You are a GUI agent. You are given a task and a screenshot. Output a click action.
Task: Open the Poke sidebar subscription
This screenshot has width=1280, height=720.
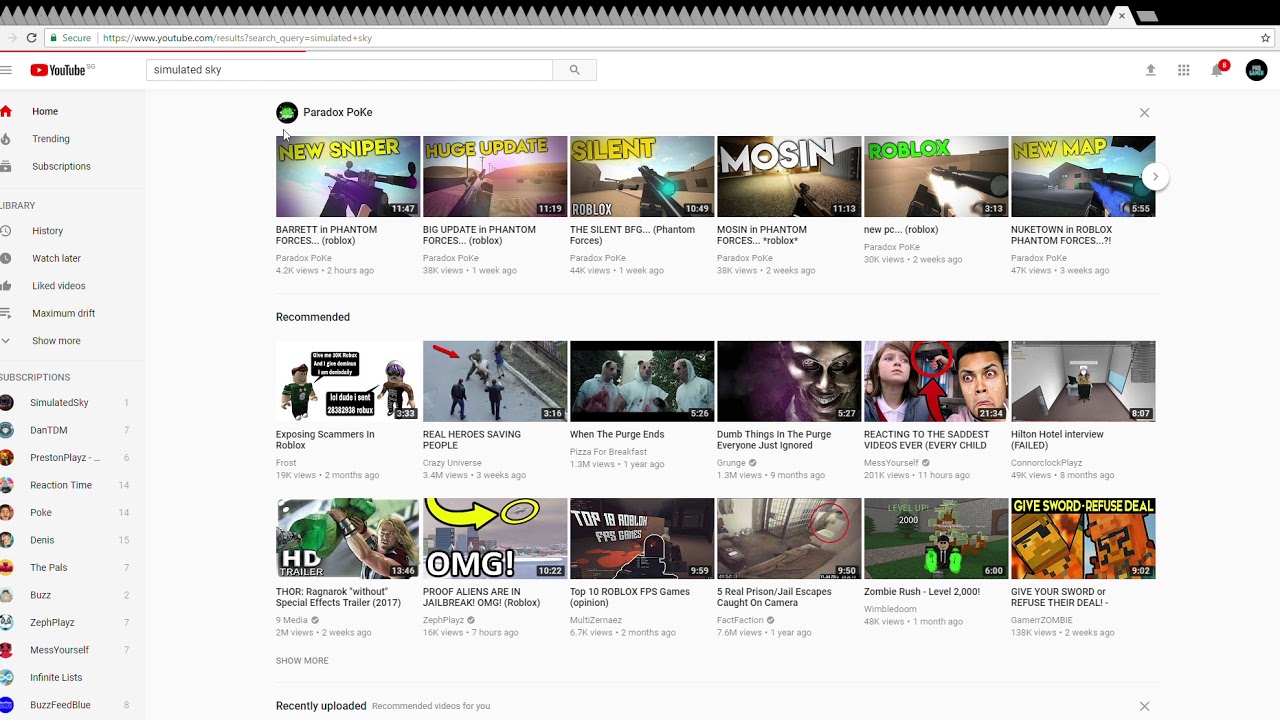click(41, 513)
